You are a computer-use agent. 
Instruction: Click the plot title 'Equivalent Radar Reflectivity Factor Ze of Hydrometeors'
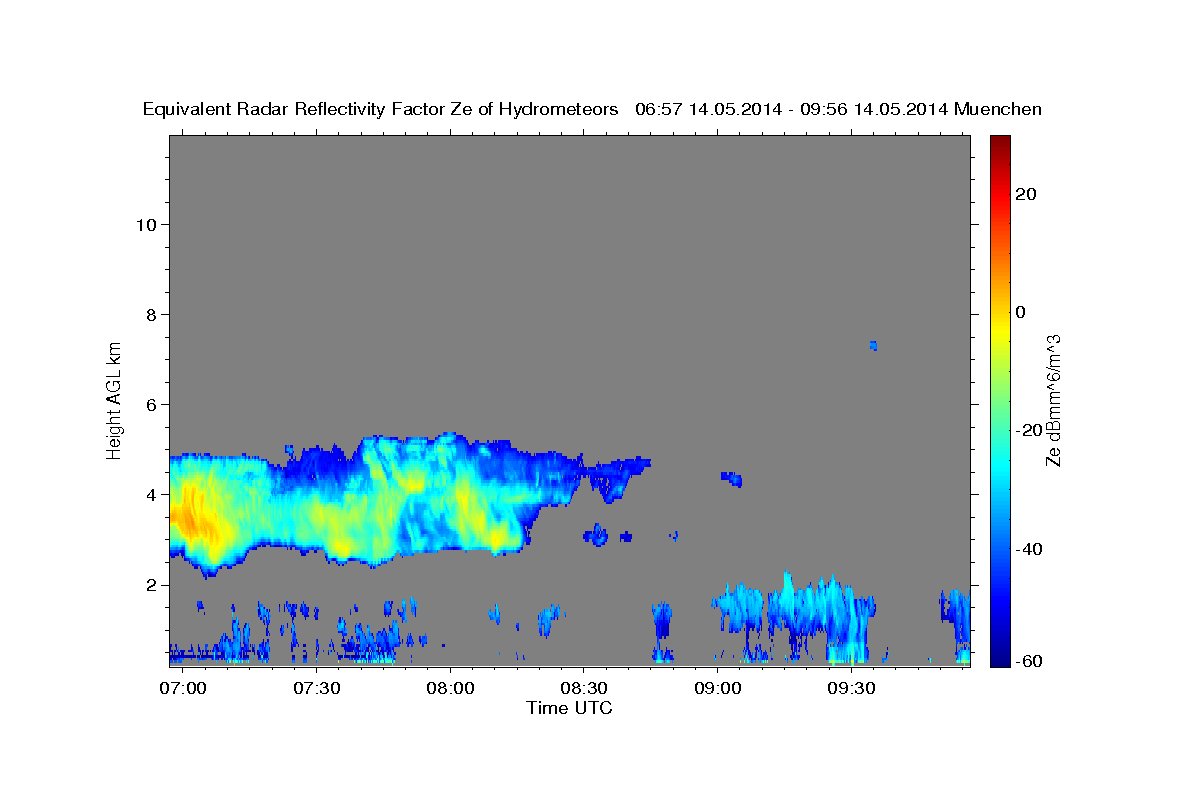tap(381, 110)
